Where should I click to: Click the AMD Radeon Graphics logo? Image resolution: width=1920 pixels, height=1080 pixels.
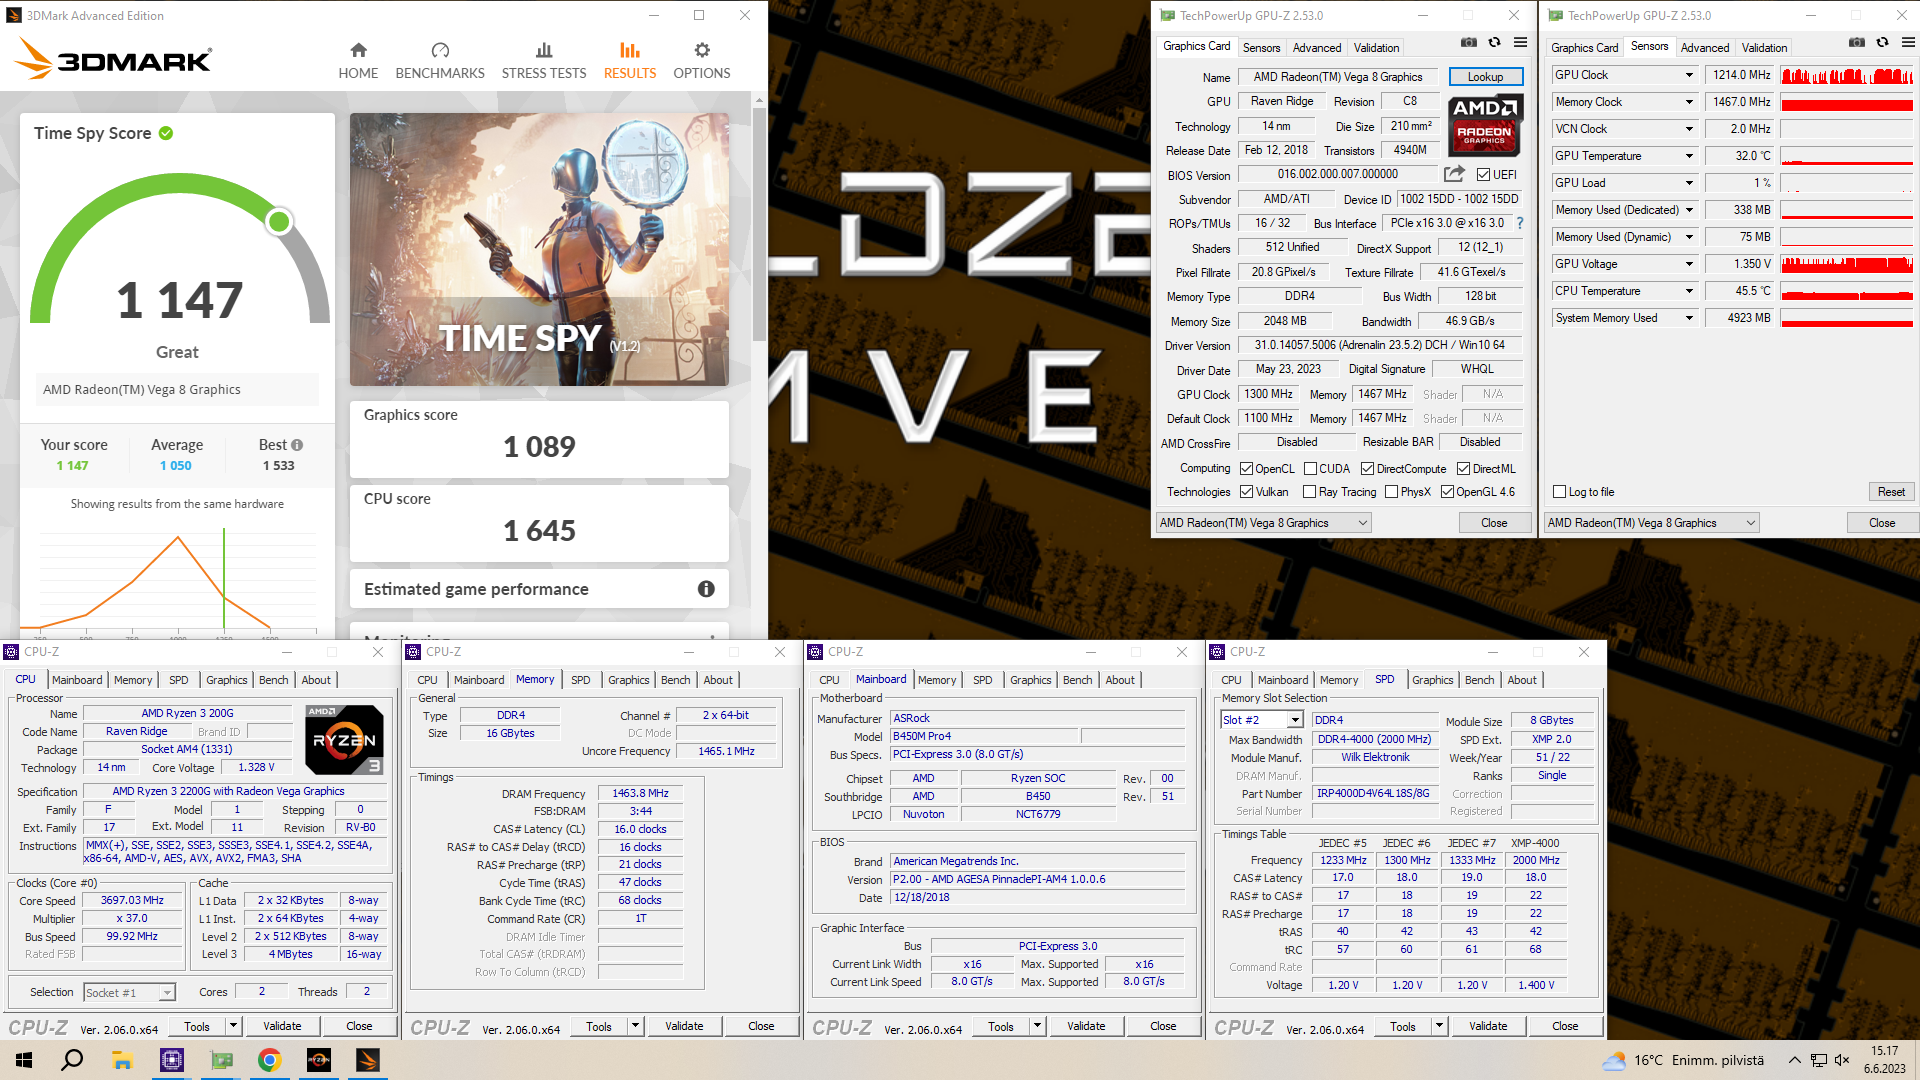click(1485, 125)
